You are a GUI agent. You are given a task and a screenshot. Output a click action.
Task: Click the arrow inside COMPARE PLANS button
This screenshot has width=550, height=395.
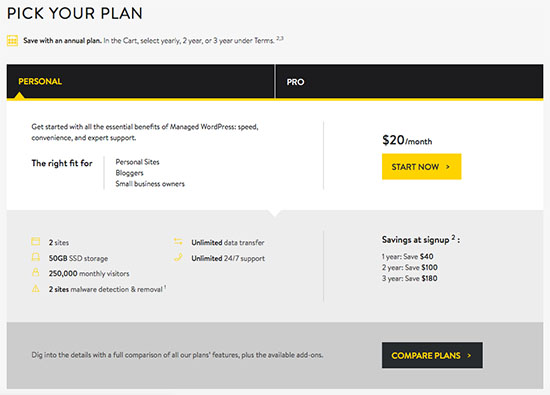click(469, 356)
